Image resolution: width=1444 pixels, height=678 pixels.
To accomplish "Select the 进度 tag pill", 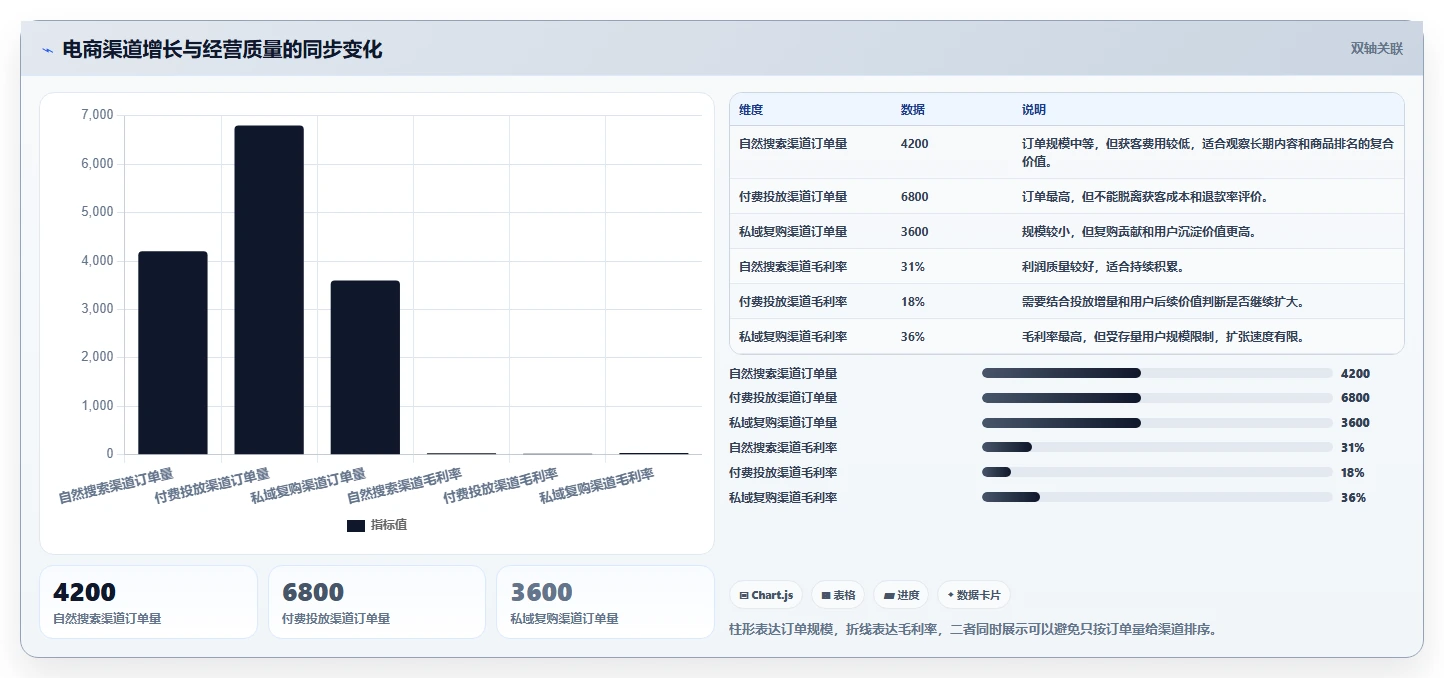I will pyautogui.click(x=901, y=595).
